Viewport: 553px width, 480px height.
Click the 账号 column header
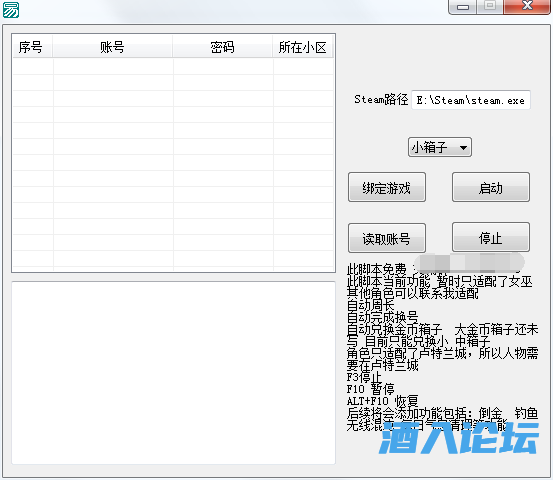113,47
